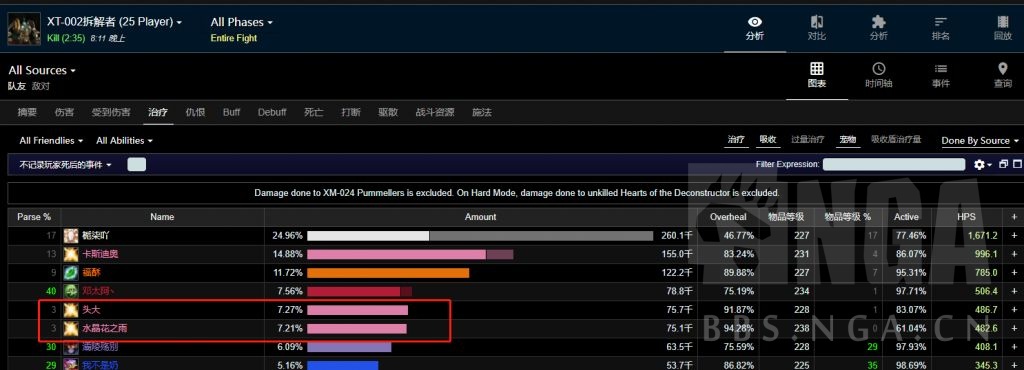Toggle the 宠物 pets option

click(x=848, y=140)
